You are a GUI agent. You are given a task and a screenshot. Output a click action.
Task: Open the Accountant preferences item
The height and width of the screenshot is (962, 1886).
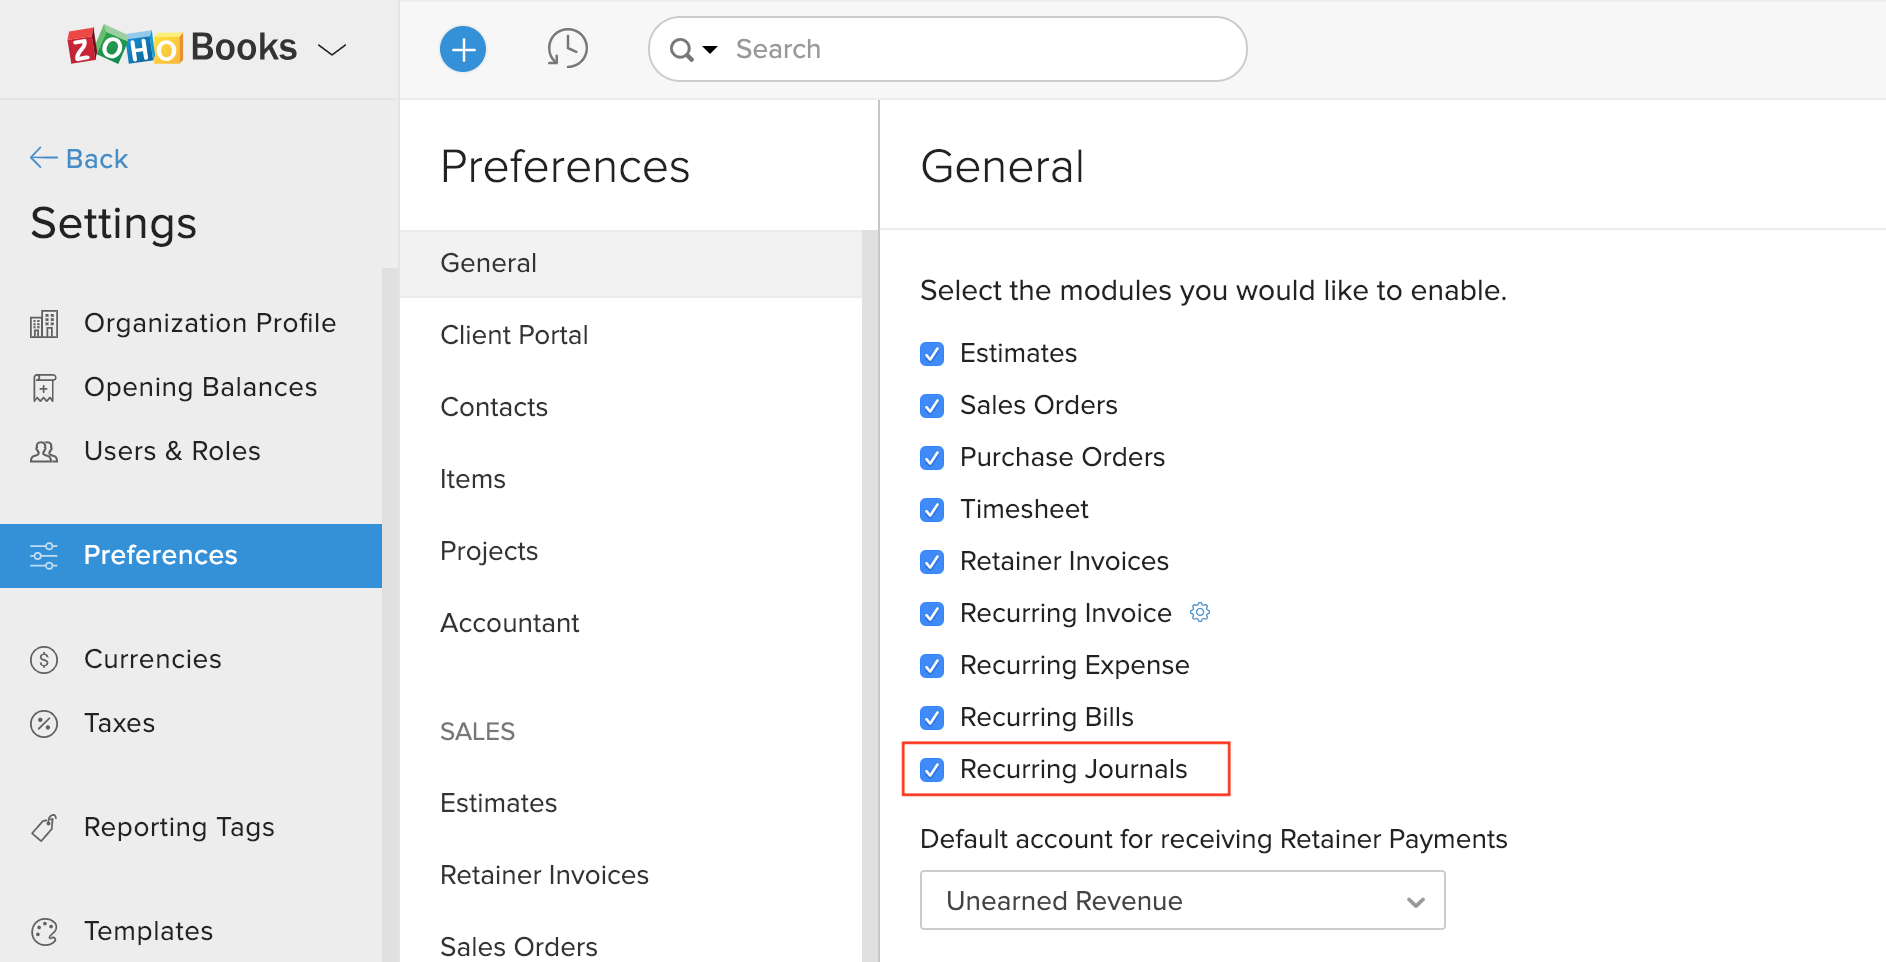509,623
